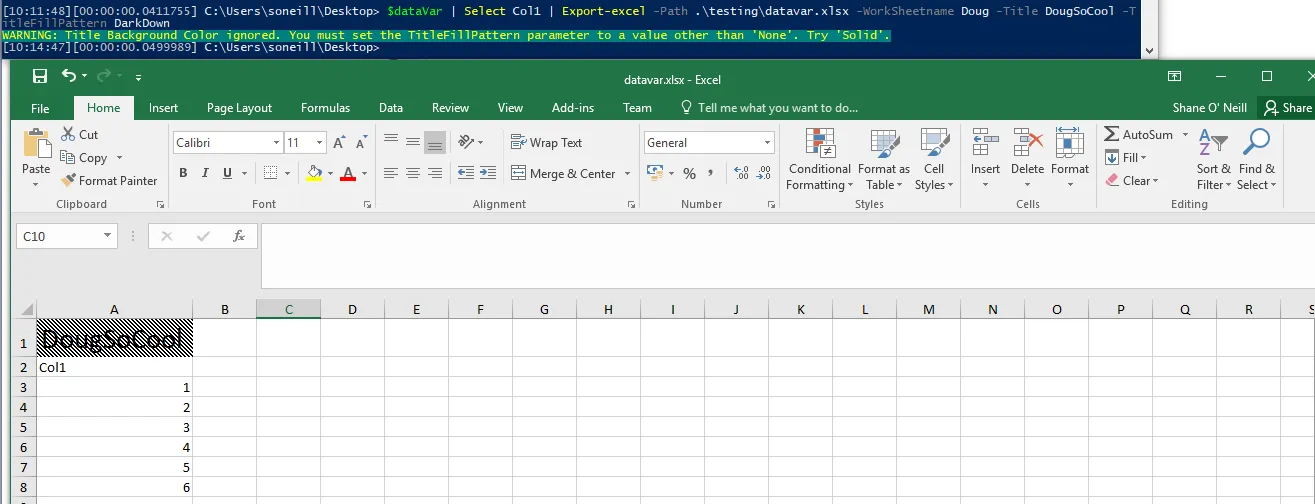Cut the selected cells
The height and width of the screenshot is (504, 1315).
click(80, 134)
